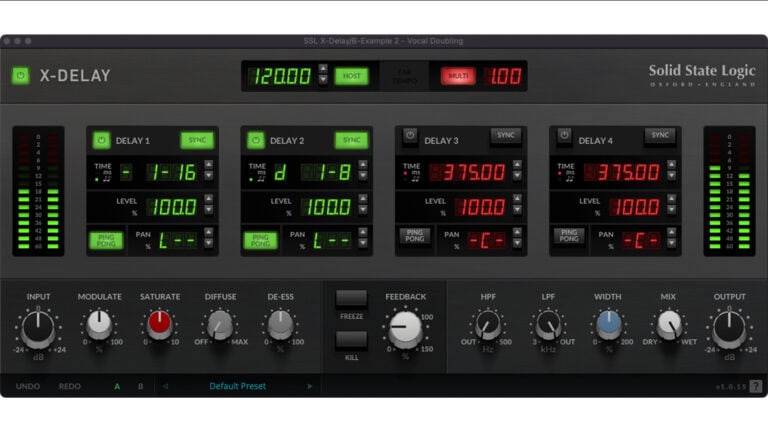Toggle SYNC on Delay 1
Screen dimensions: 768x432
pyautogui.click(x=197, y=140)
